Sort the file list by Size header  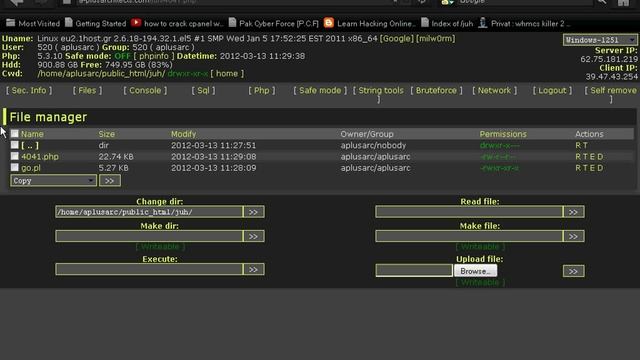[107, 134]
